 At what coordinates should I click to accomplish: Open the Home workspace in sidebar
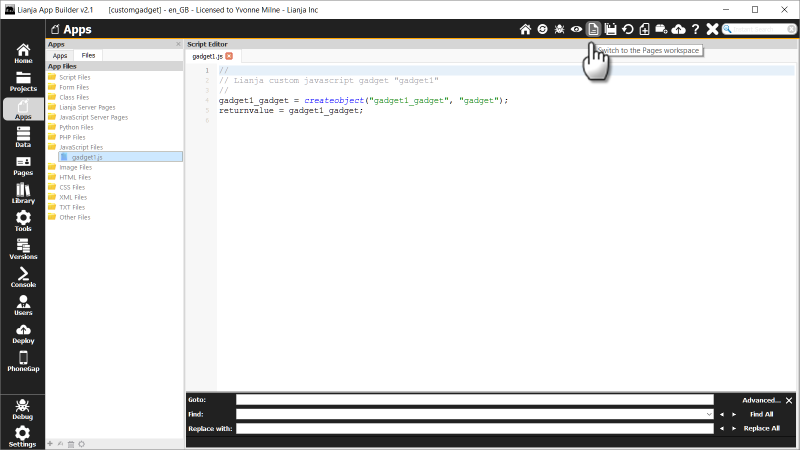[23, 54]
